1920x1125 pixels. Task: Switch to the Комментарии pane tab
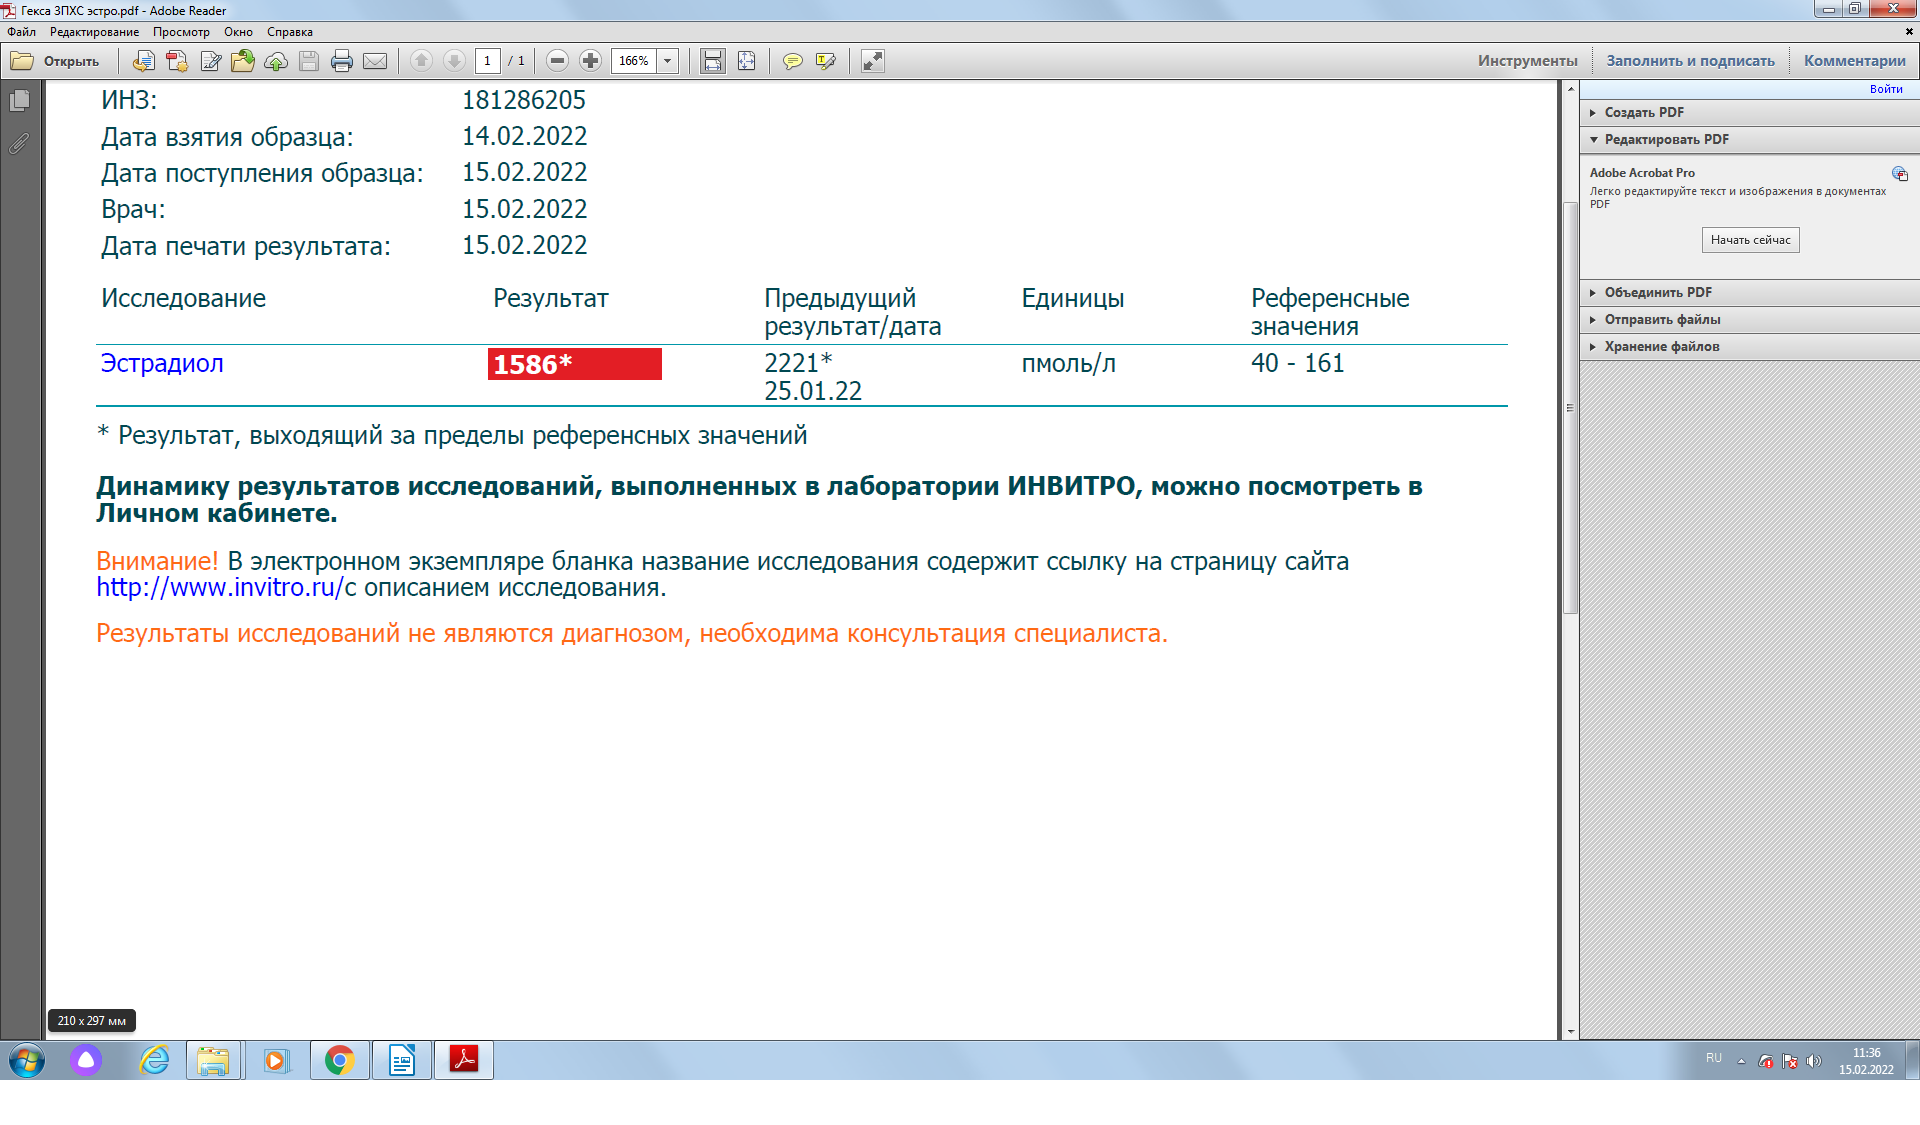pyautogui.click(x=1854, y=61)
